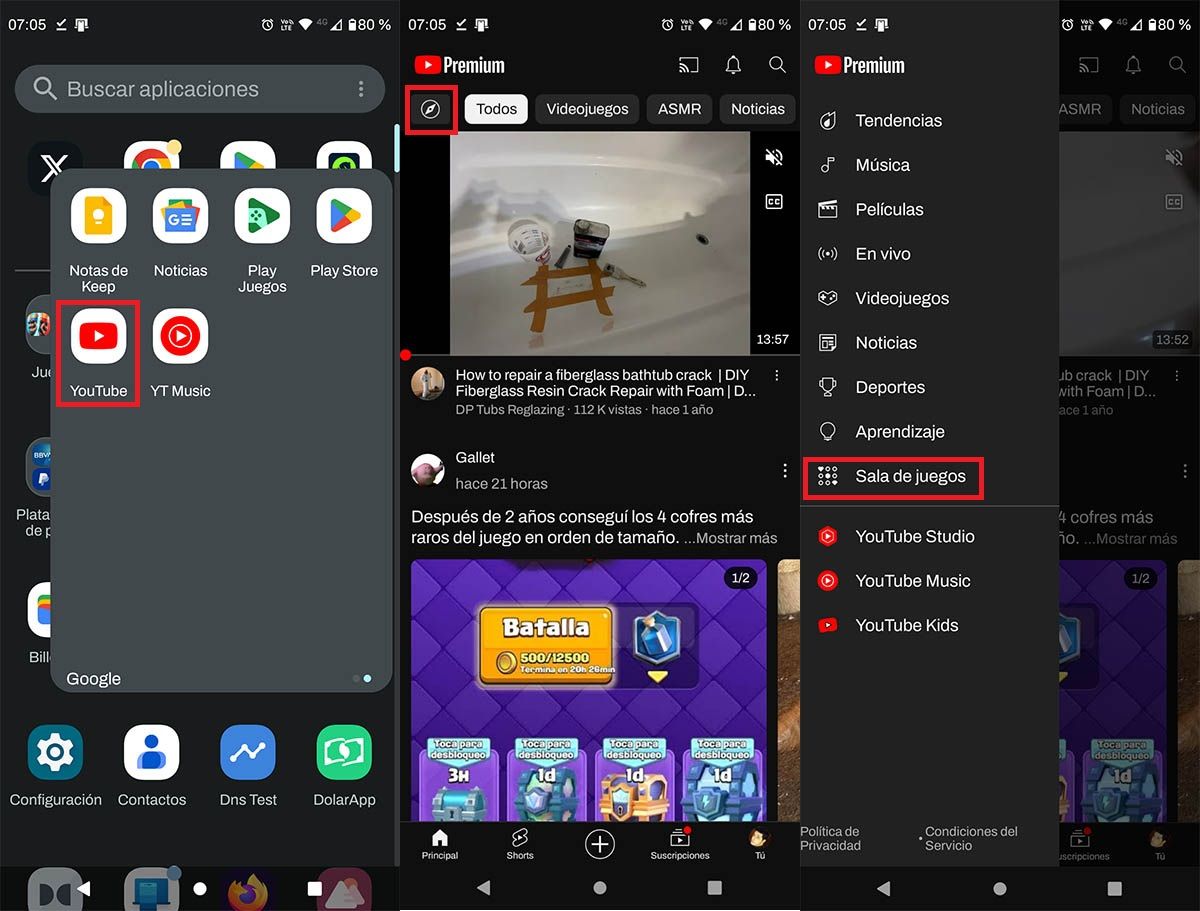Open the Play Juegos app
The width and height of the screenshot is (1200, 911).
tap(262, 240)
